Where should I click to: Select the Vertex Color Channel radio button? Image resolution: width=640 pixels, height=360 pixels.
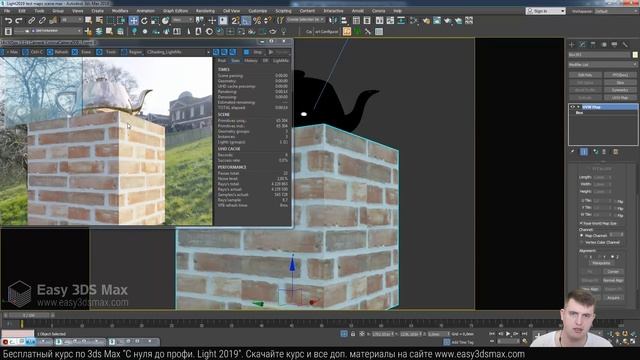pos(582,242)
